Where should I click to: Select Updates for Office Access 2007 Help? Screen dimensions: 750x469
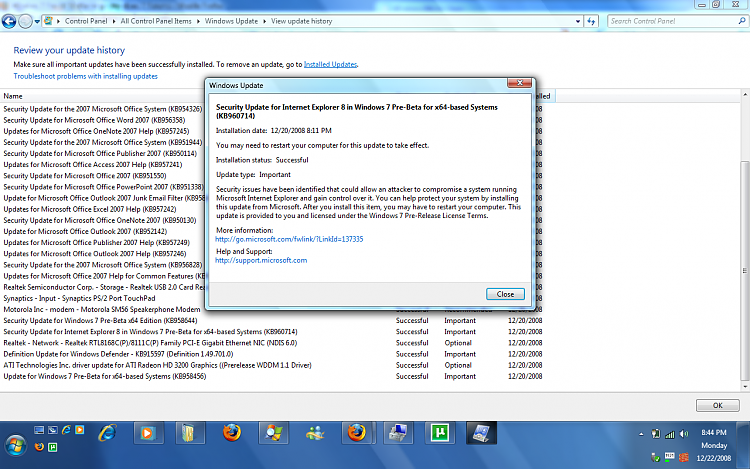93,164
